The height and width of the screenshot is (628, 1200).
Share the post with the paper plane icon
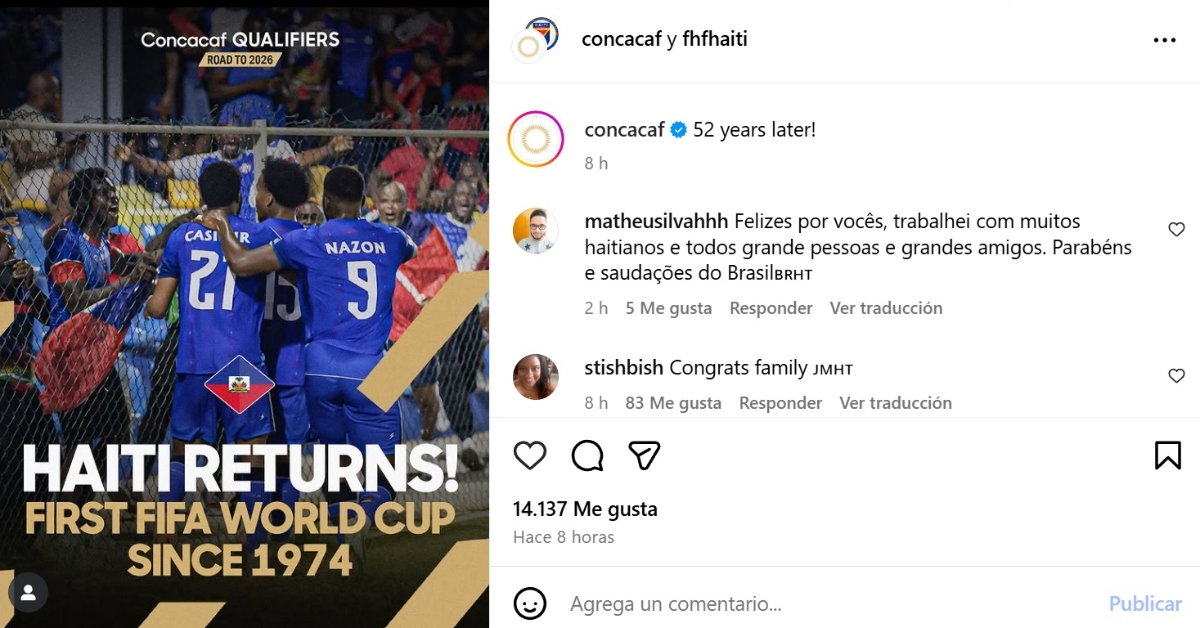[x=645, y=456]
